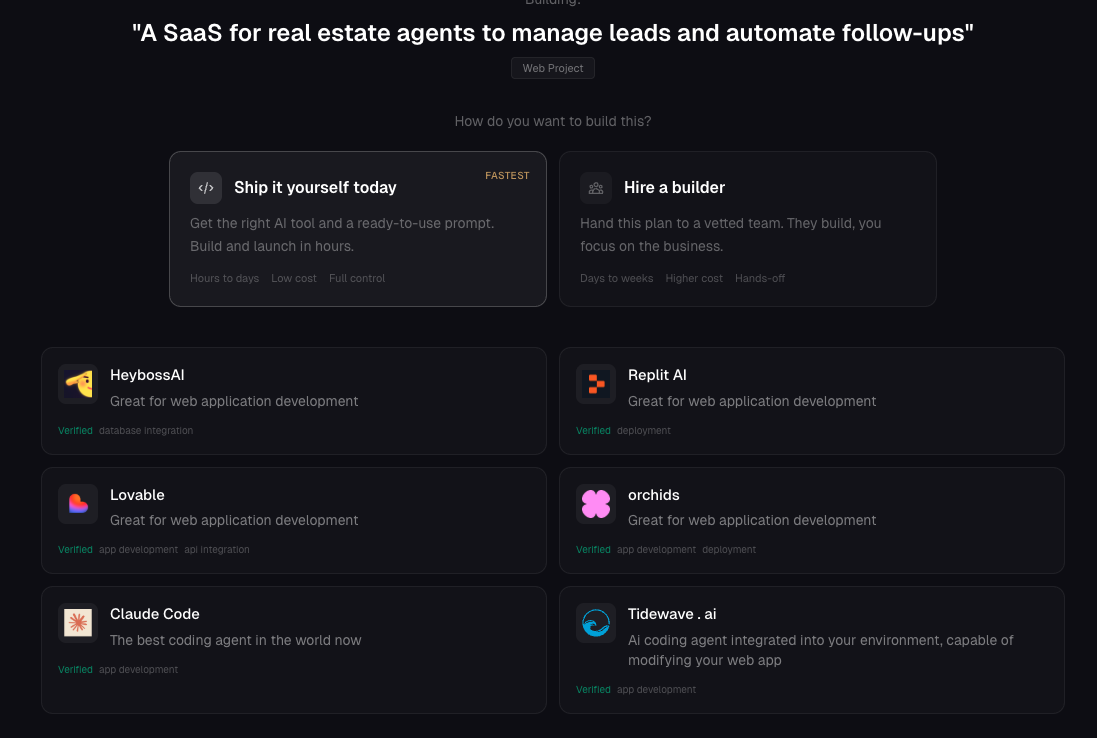
Task: Click the Verified badge on Lovable card
Action: (75, 550)
